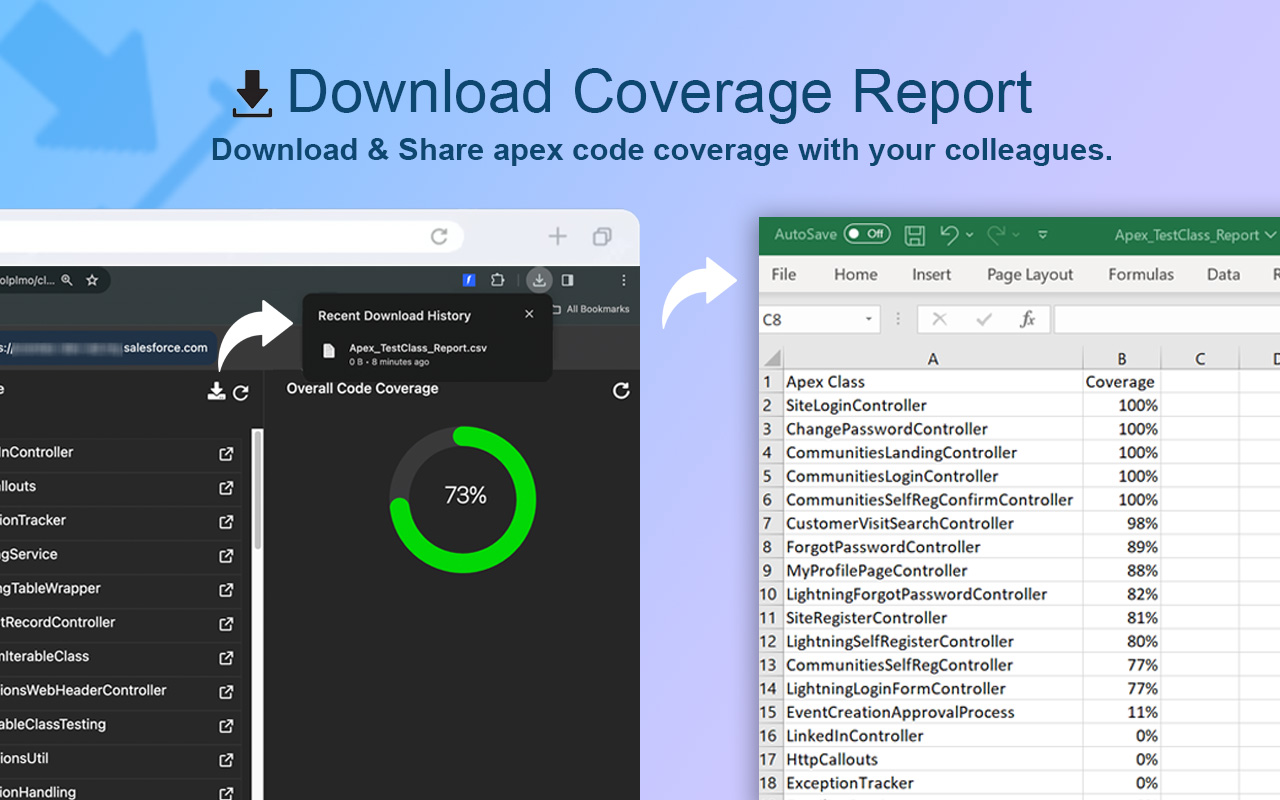Select cell EventCreationApprovalProcess

point(933,712)
